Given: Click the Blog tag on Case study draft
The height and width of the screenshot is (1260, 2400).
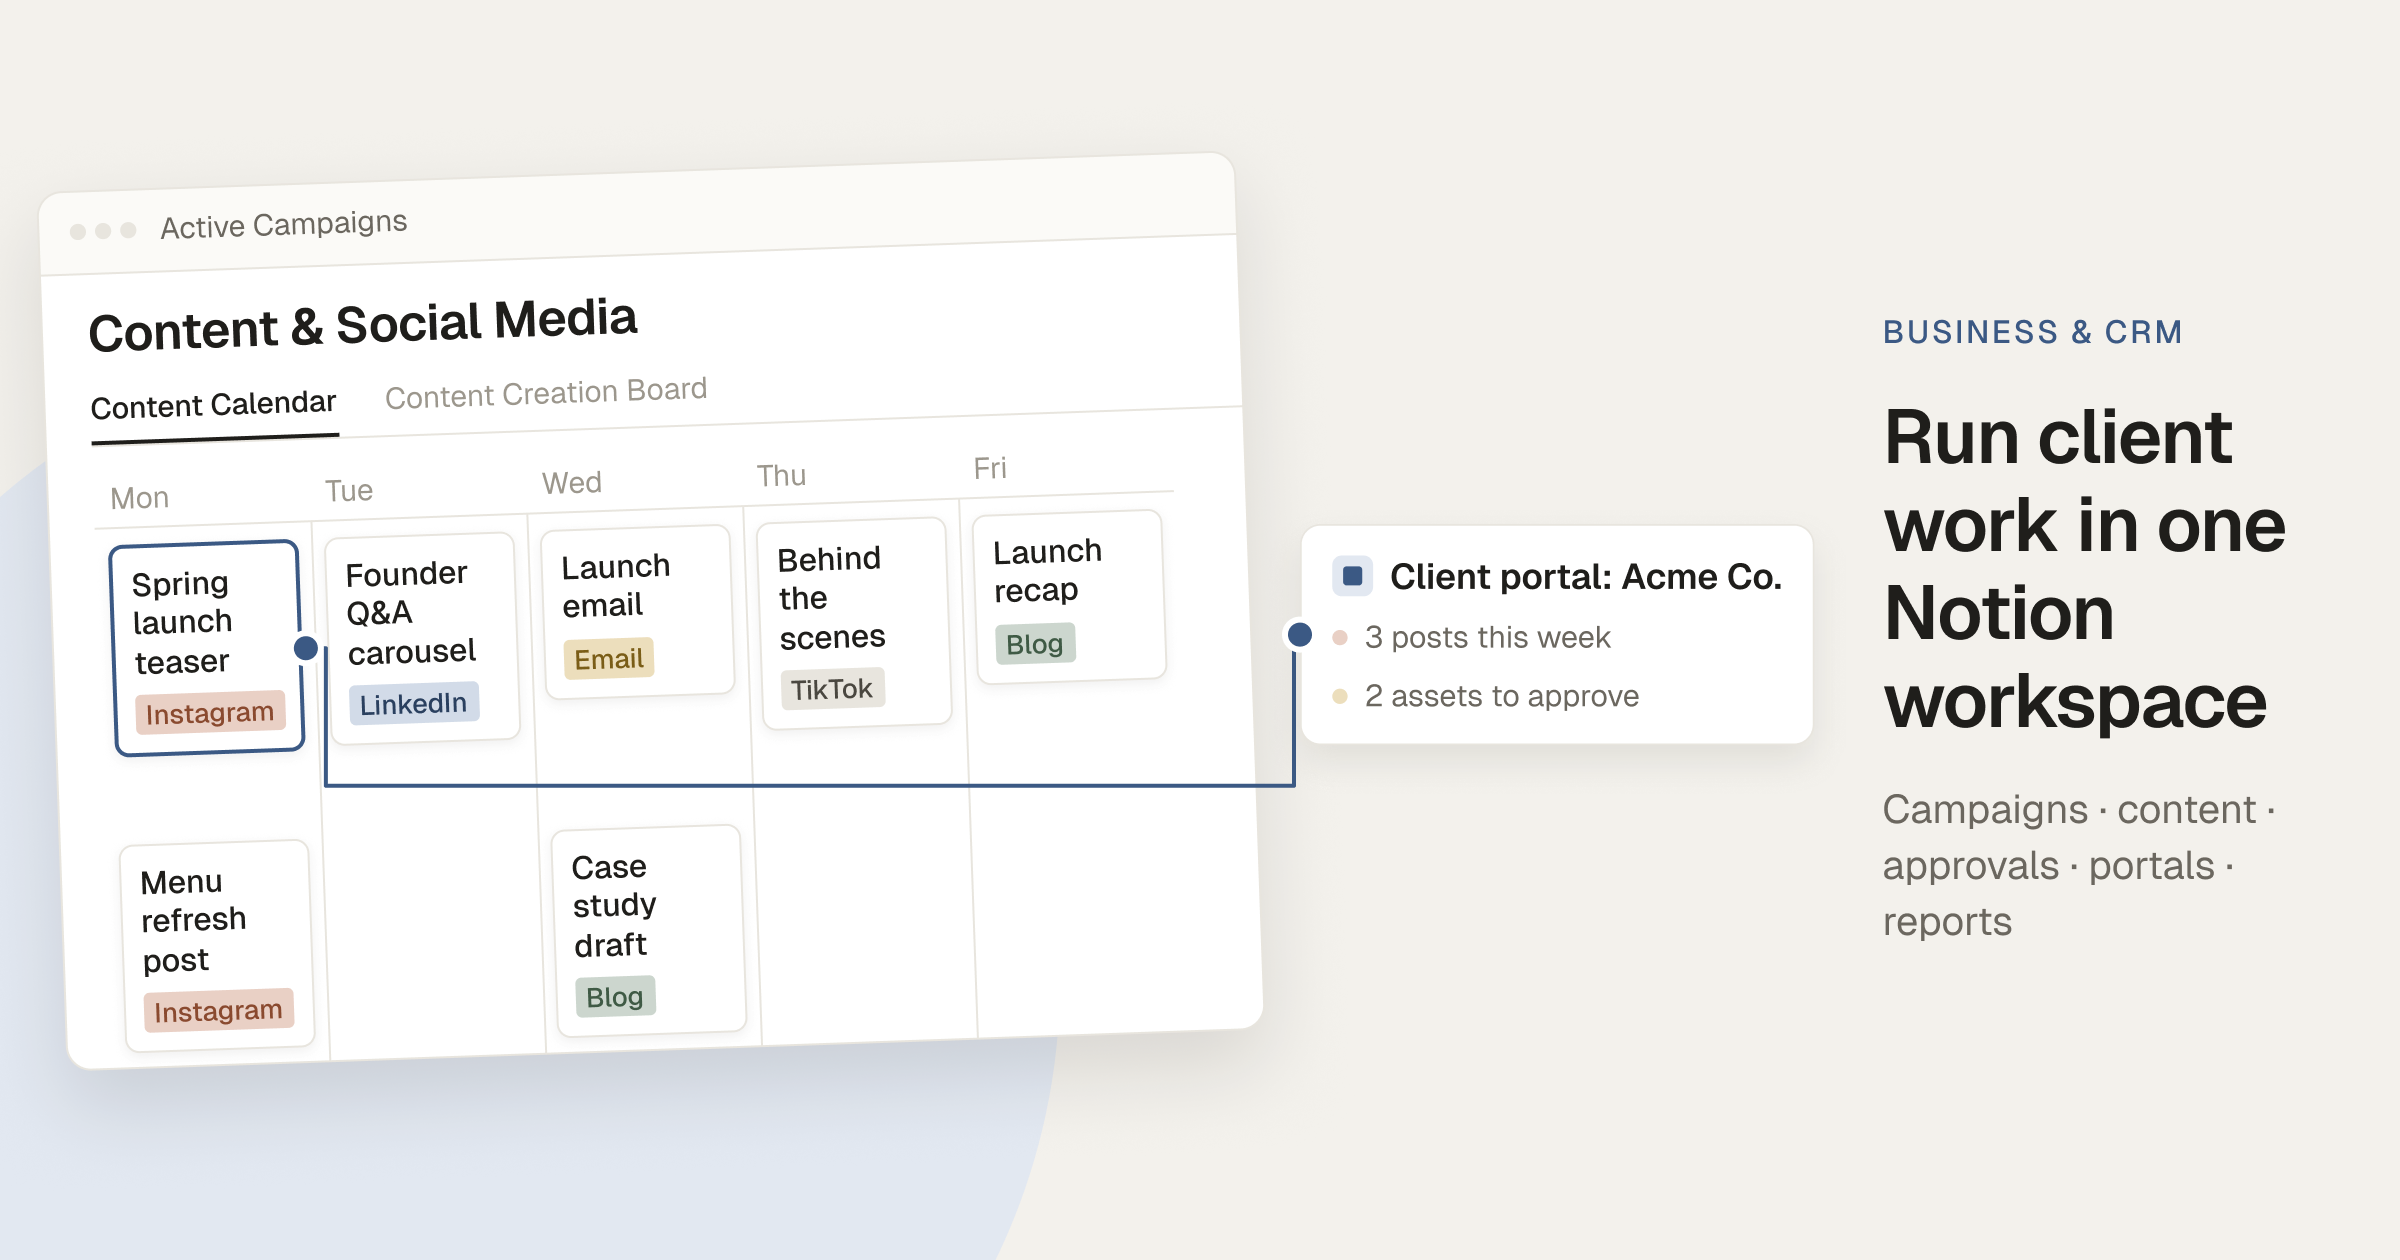Looking at the screenshot, I should [615, 997].
